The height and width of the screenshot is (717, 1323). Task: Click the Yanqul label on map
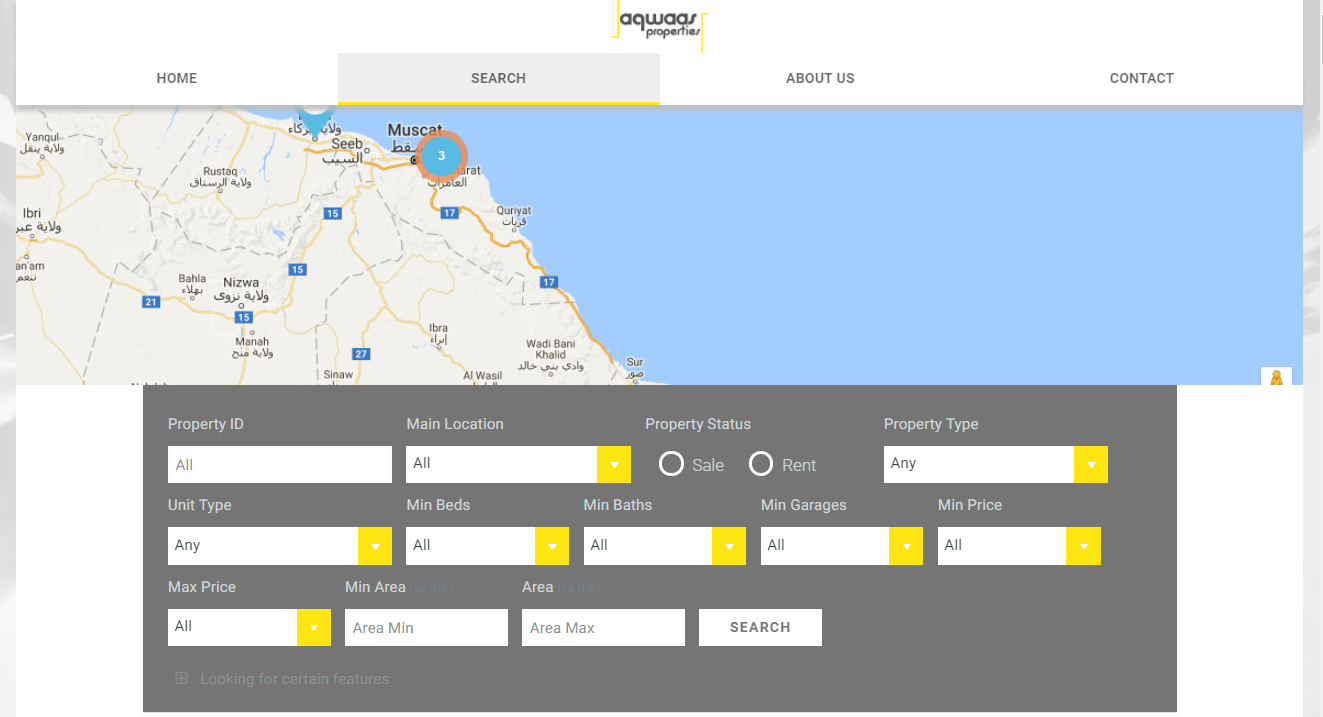44,138
